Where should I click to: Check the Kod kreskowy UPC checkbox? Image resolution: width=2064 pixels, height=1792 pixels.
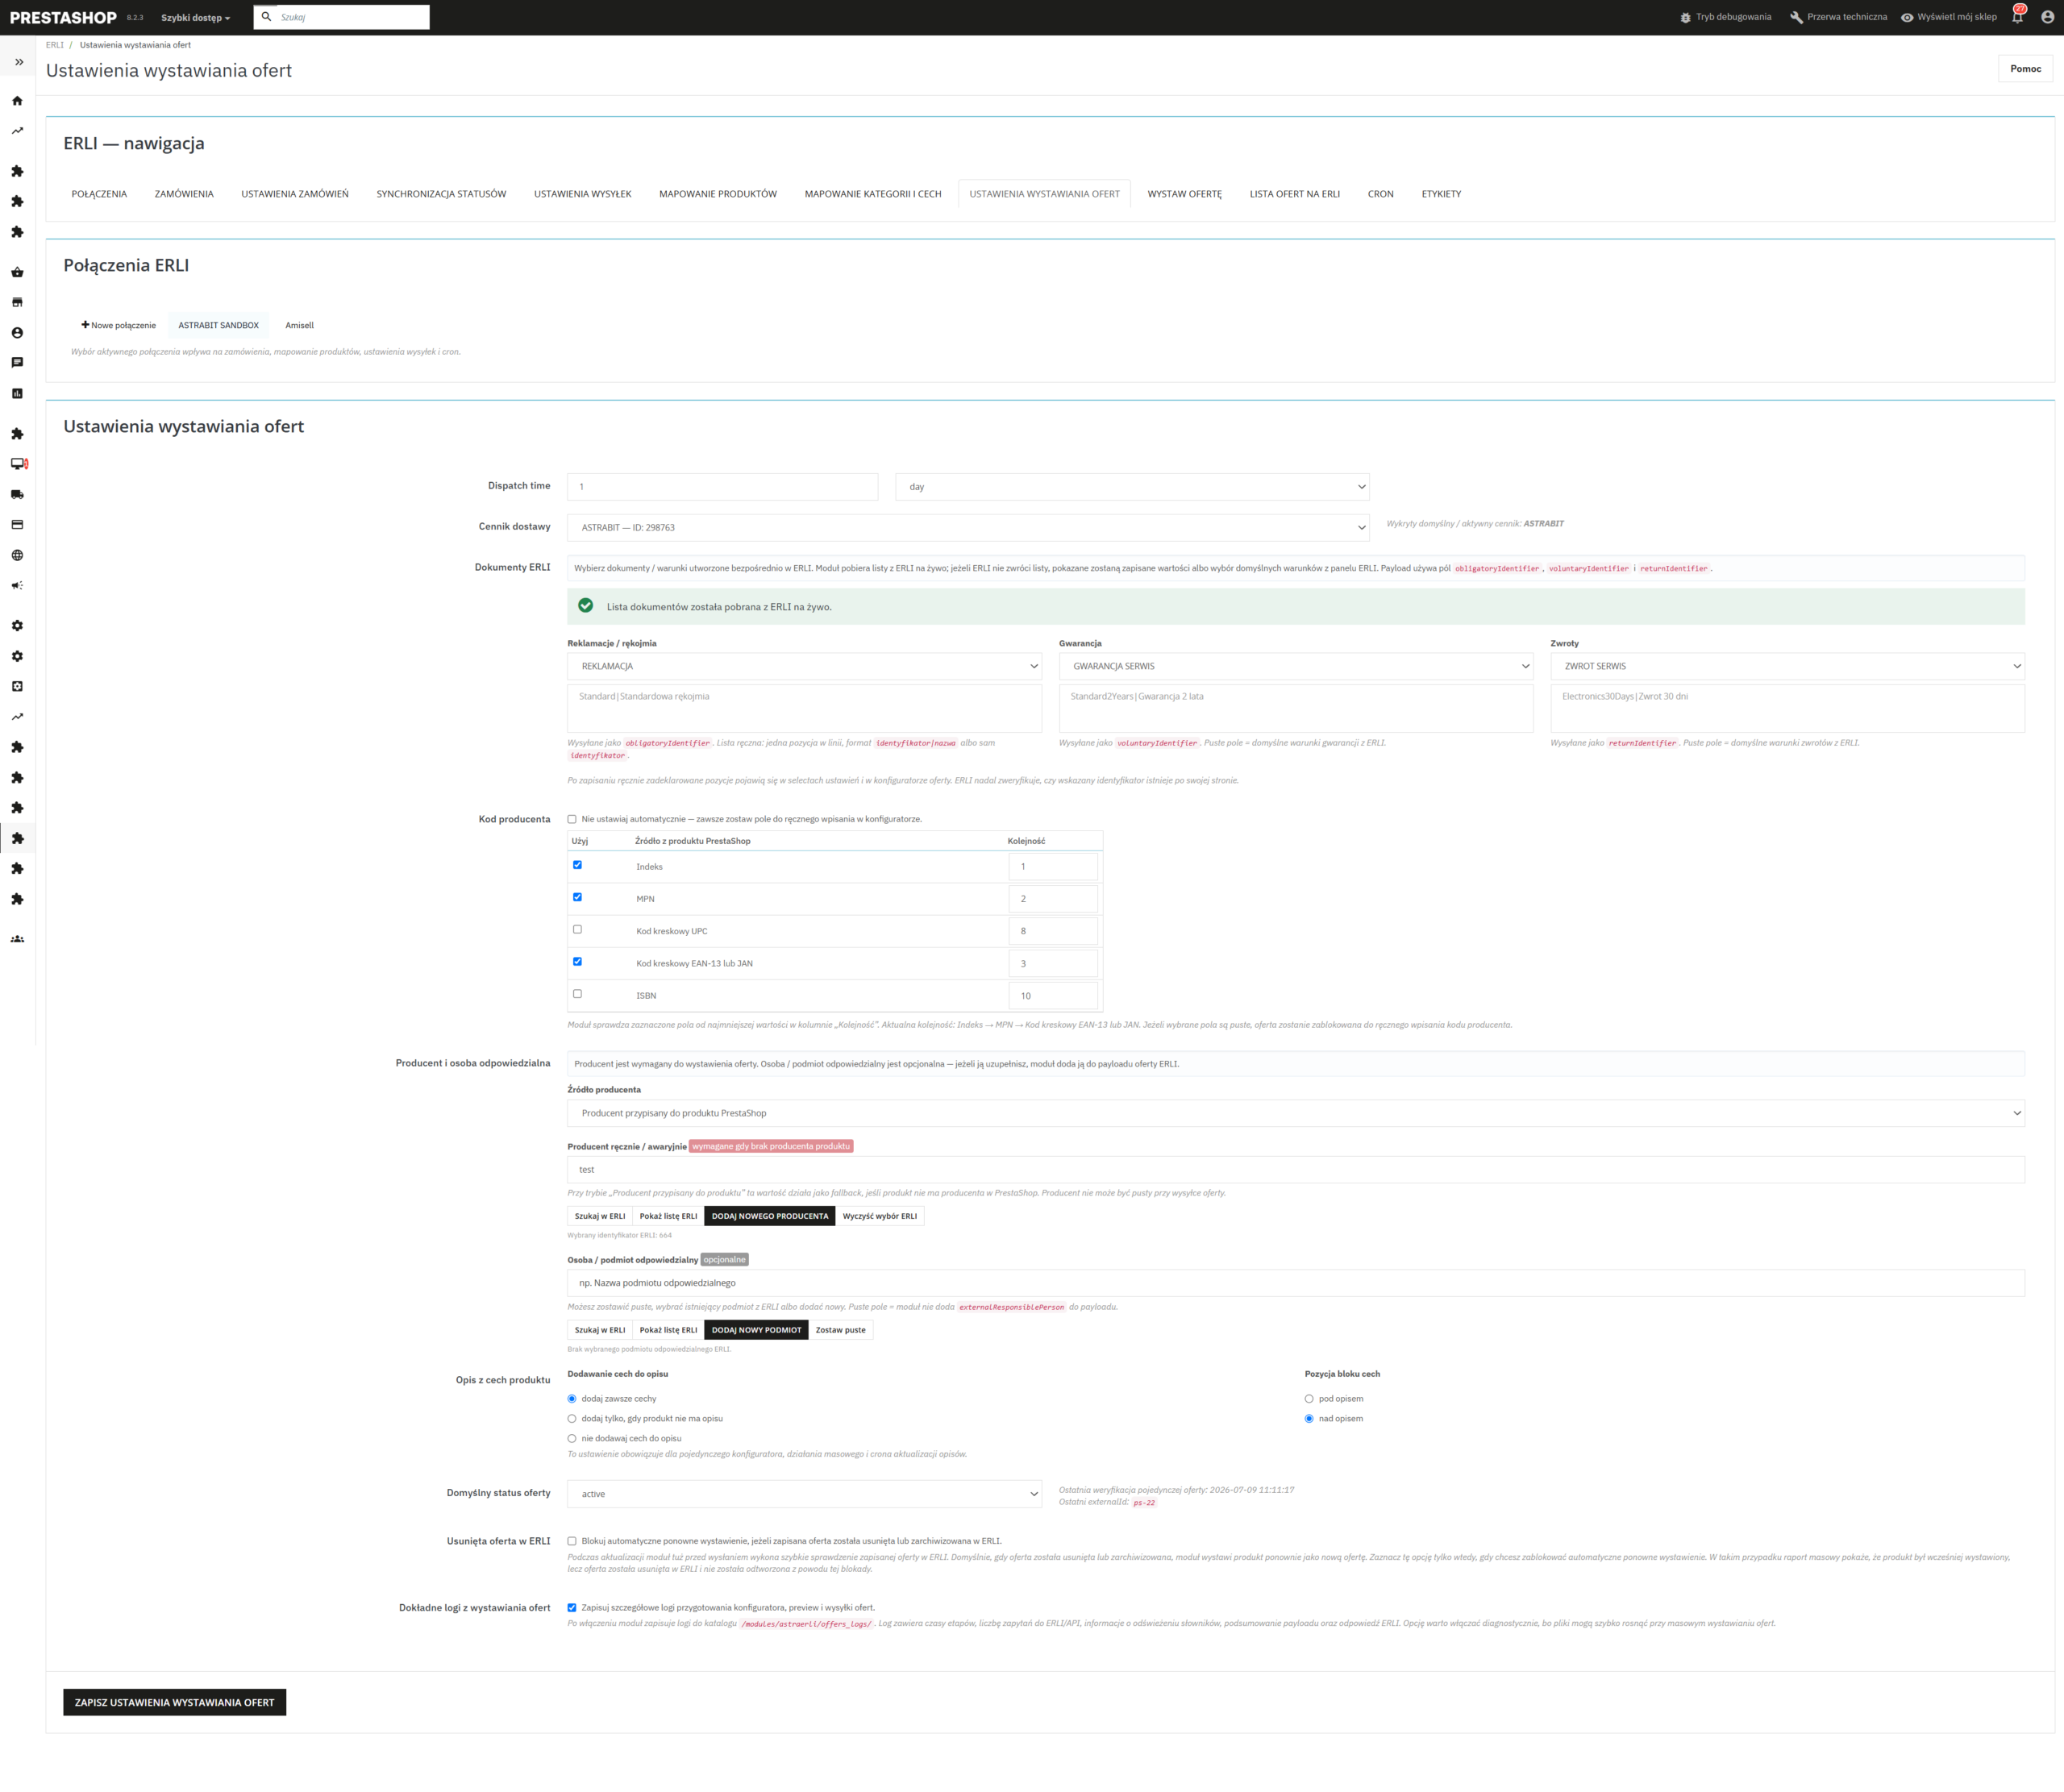[577, 929]
